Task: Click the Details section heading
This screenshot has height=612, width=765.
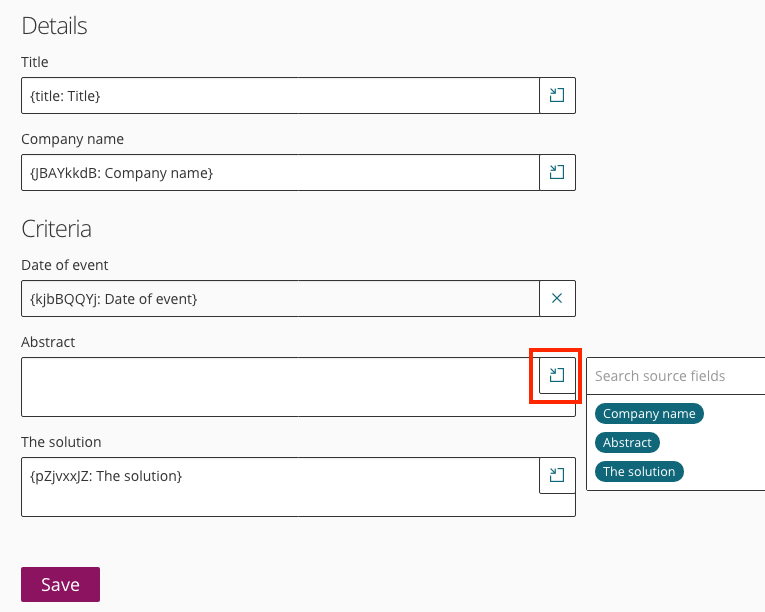Action: pyautogui.click(x=54, y=26)
